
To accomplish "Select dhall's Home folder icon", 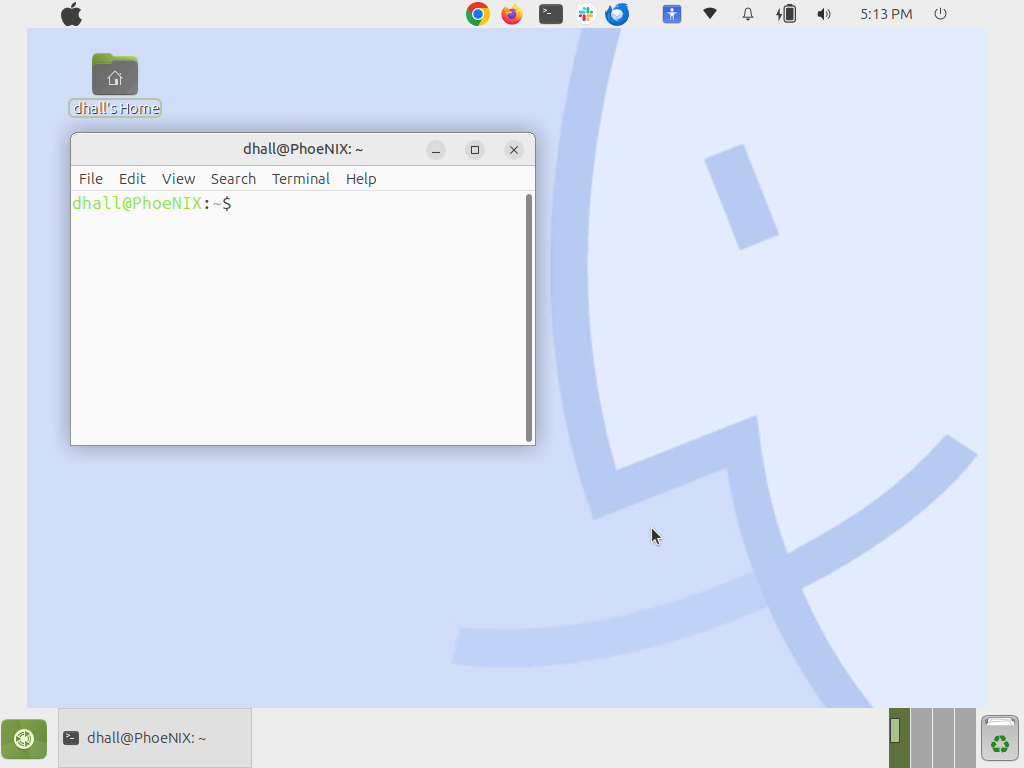I will coord(115,85).
